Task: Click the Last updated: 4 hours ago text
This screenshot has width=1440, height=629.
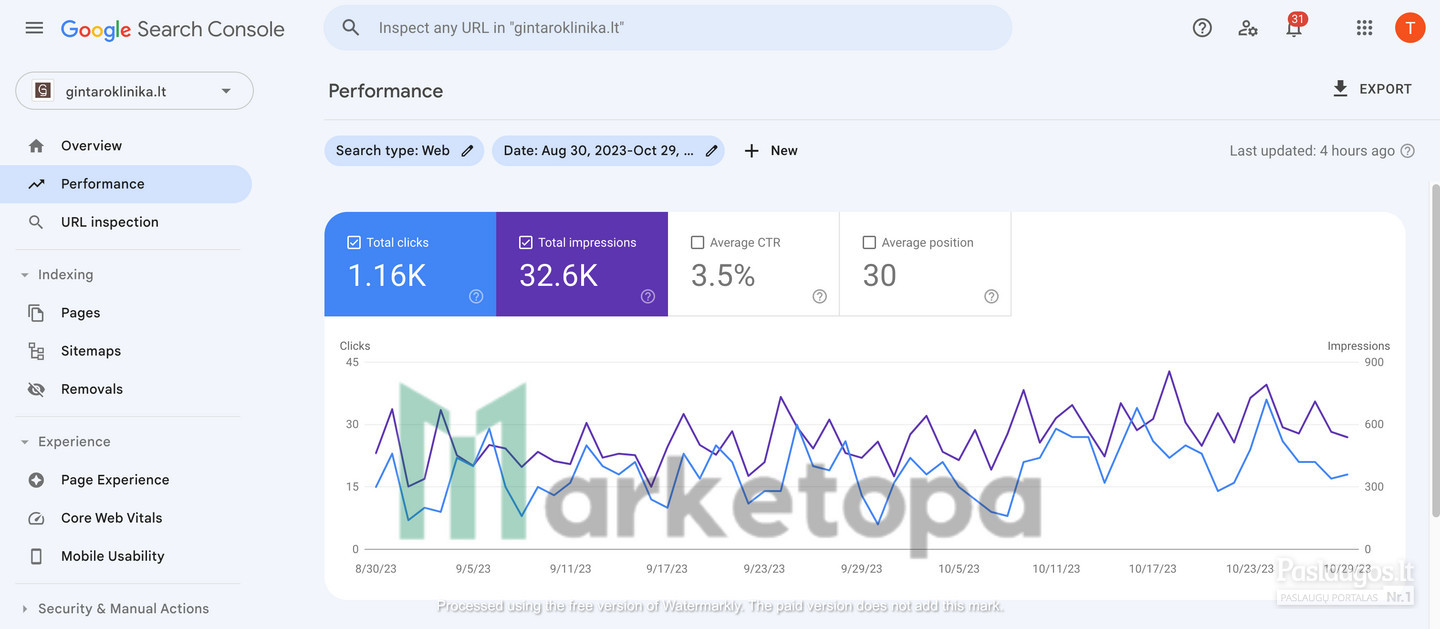Action: tap(1312, 151)
